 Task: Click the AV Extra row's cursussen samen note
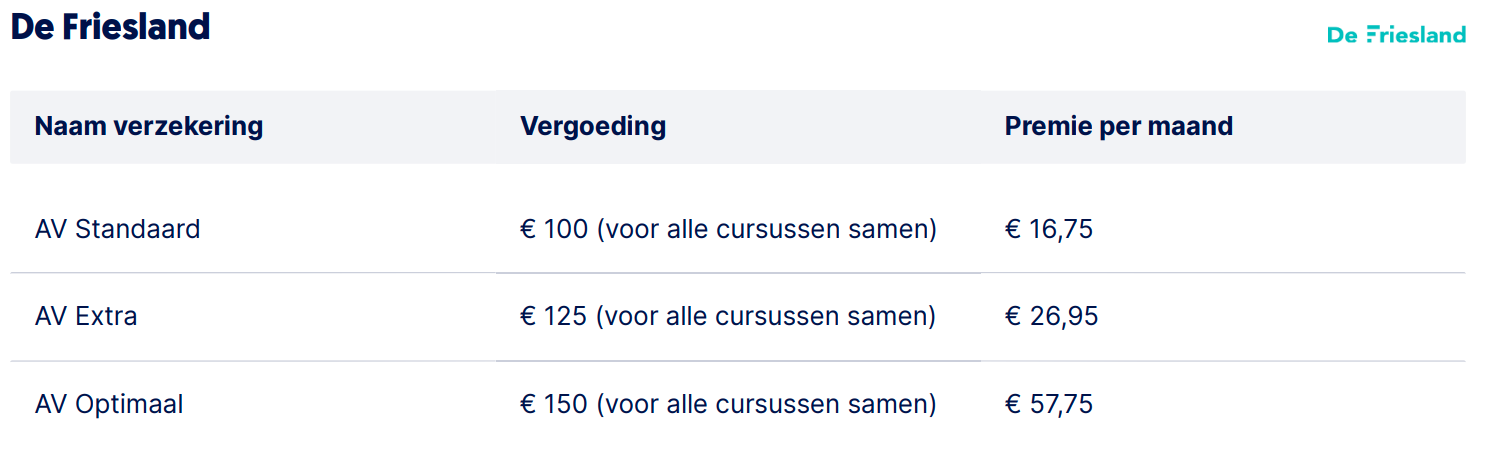tap(766, 317)
